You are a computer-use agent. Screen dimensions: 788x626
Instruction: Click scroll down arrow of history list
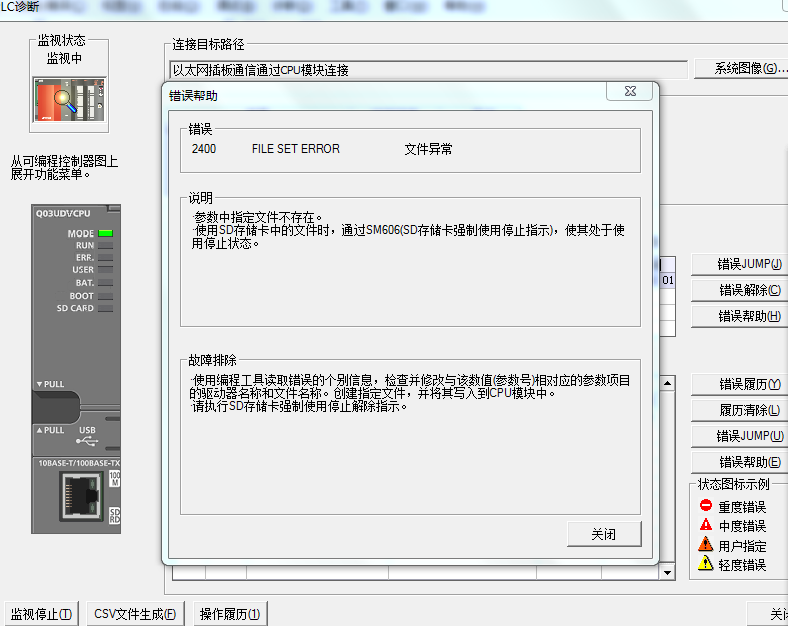668,572
